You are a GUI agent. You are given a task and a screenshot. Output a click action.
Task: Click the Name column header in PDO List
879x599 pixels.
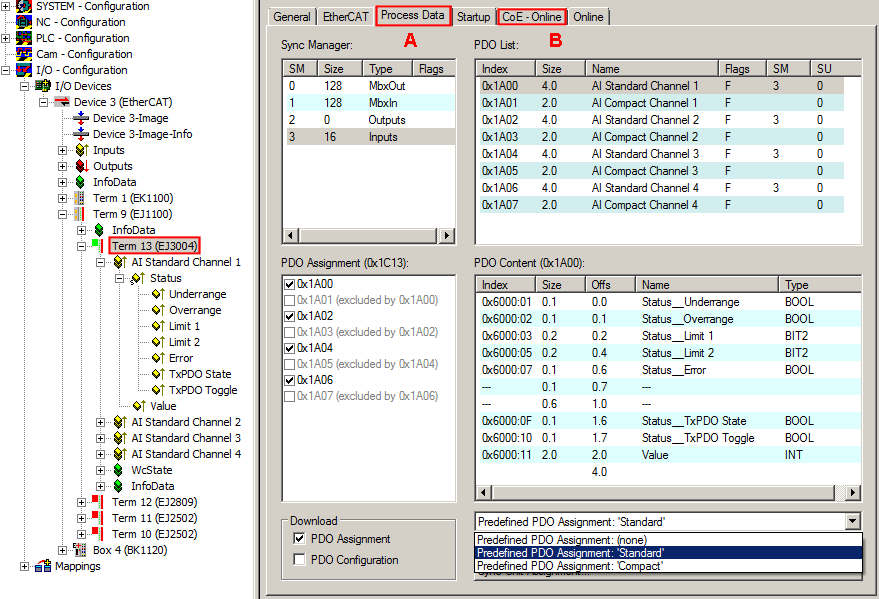(651, 68)
